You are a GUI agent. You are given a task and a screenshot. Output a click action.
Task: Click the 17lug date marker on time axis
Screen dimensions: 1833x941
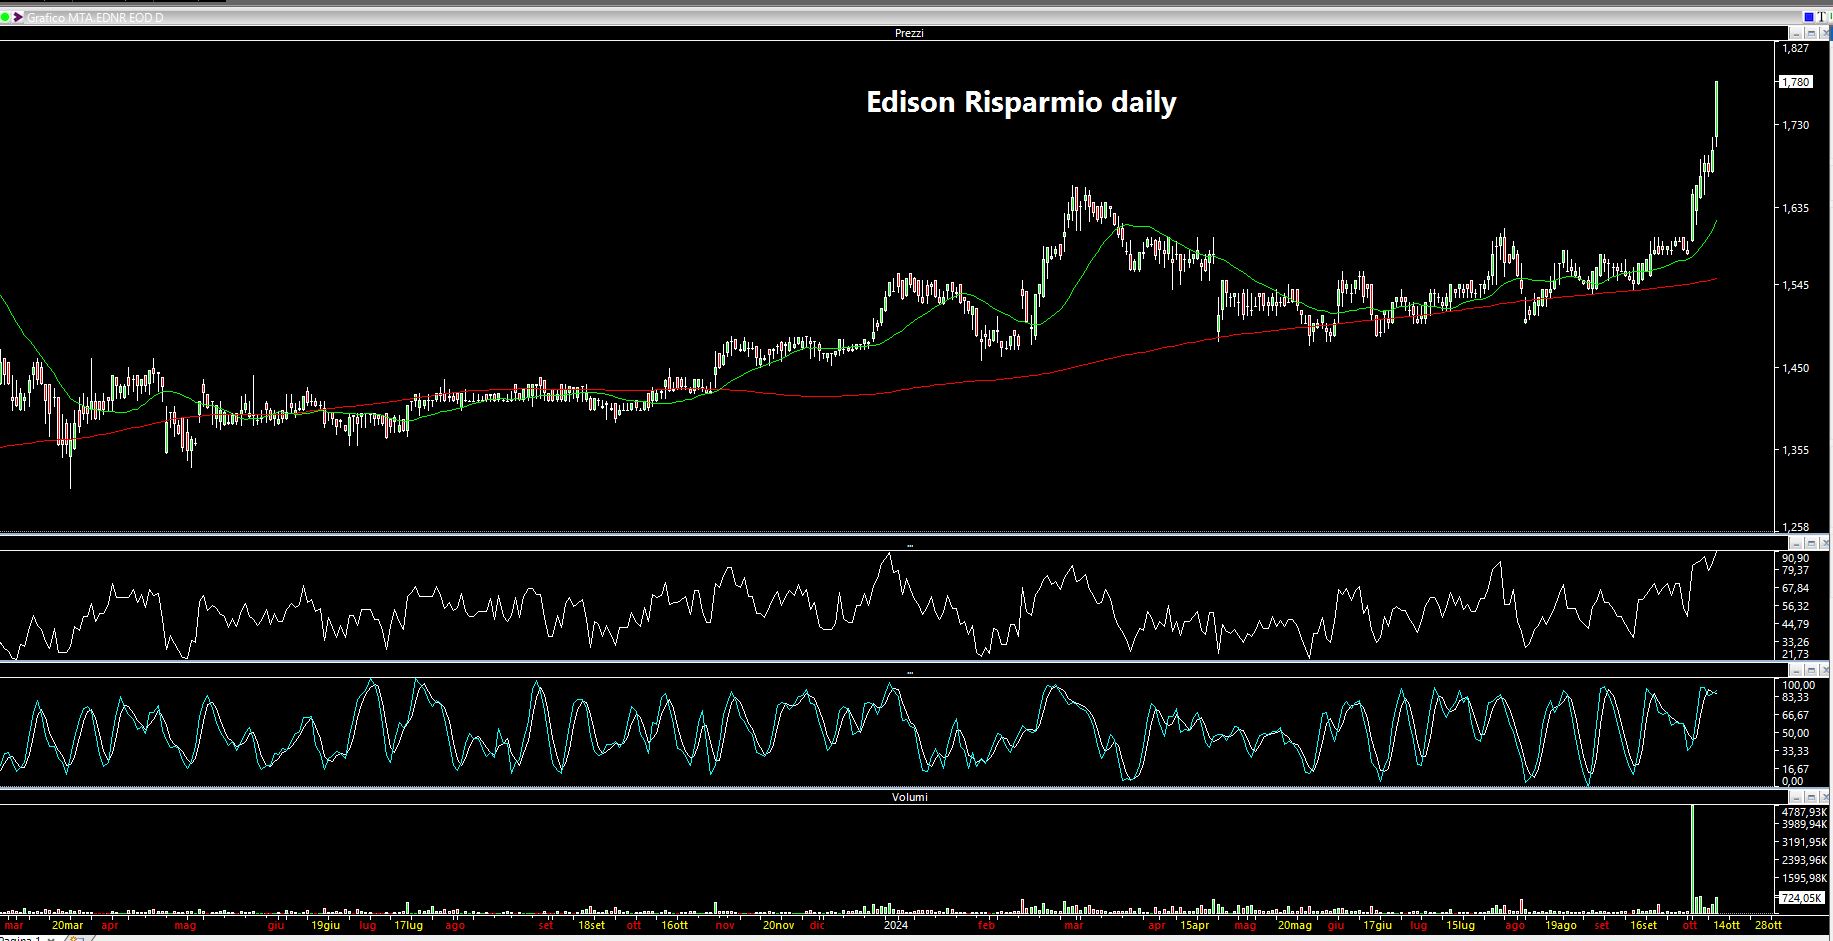(x=408, y=925)
